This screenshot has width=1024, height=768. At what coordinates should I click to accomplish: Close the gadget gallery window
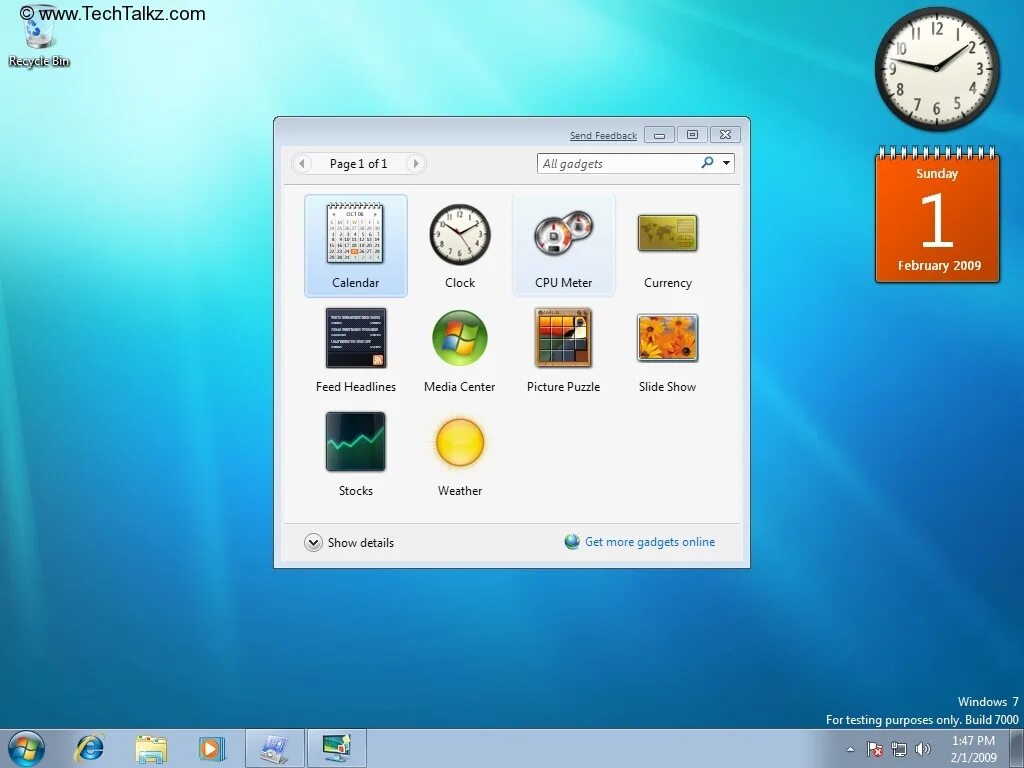[725, 135]
